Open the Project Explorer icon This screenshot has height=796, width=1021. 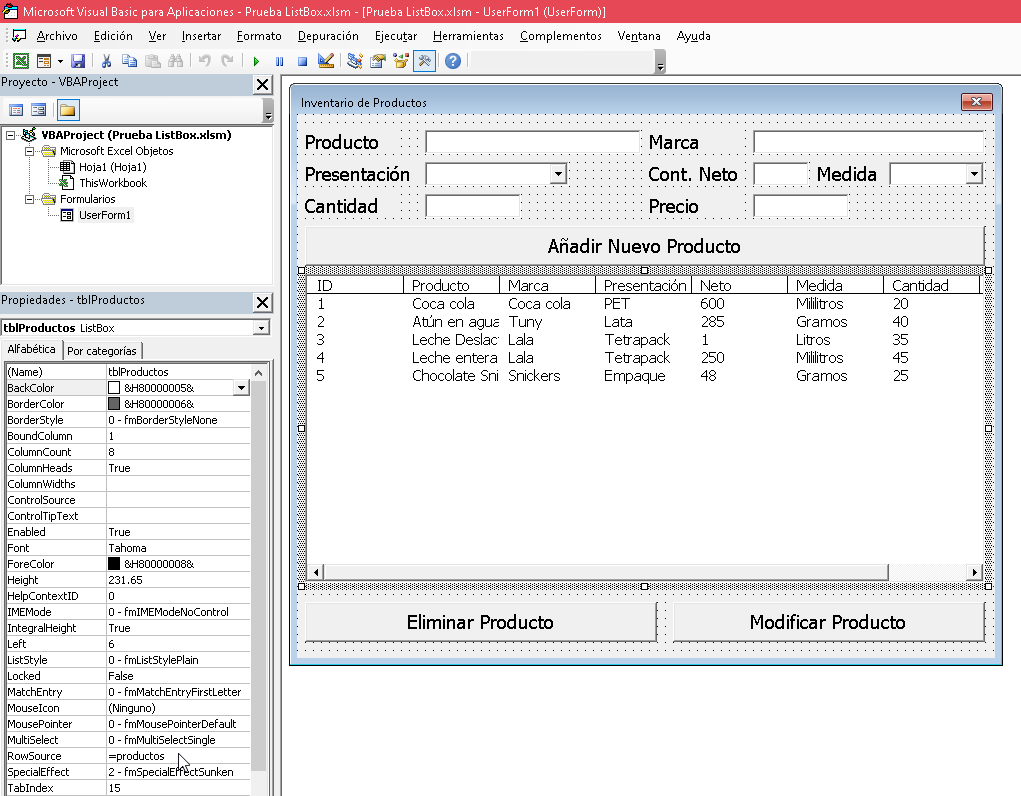355,61
